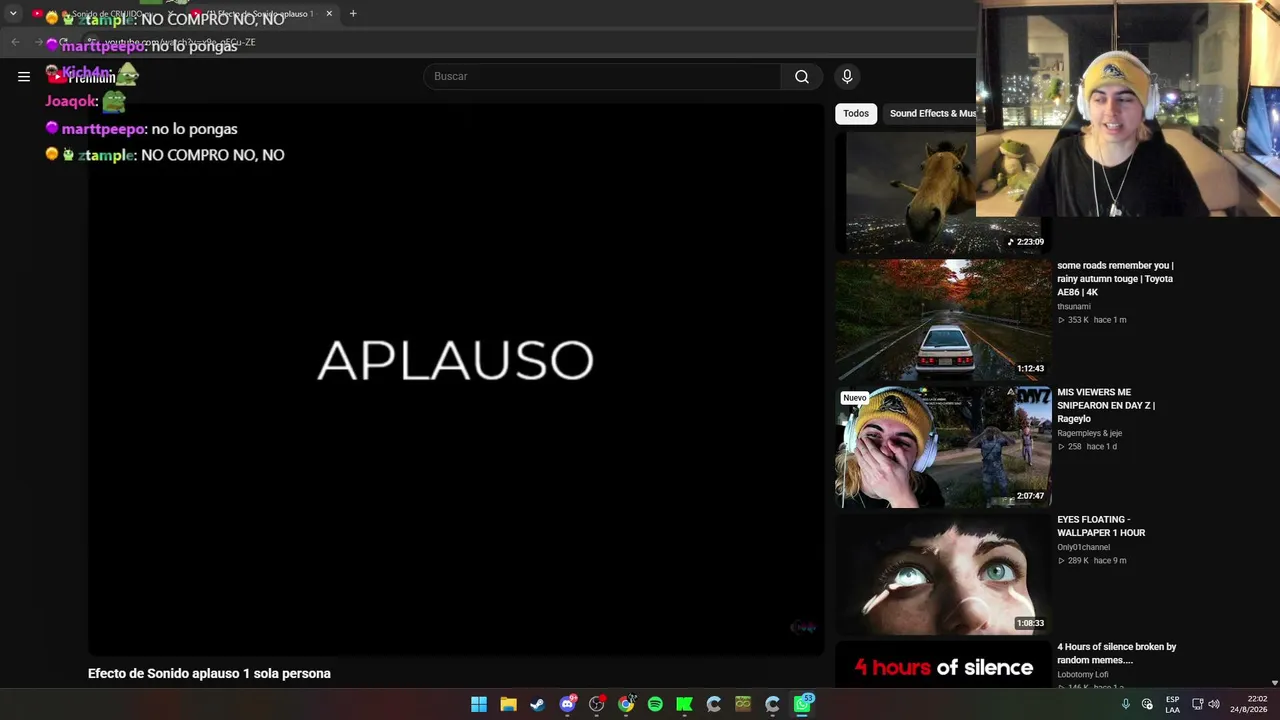Open the DayZ sniper video thumbnail
1280x720 pixels.
point(943,447)
